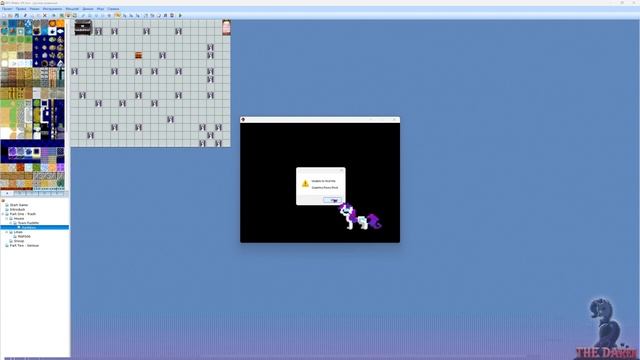Set map zoom to 1/4 scale
The height and width of the screenshot is (360, 640).
click(131, 16)
